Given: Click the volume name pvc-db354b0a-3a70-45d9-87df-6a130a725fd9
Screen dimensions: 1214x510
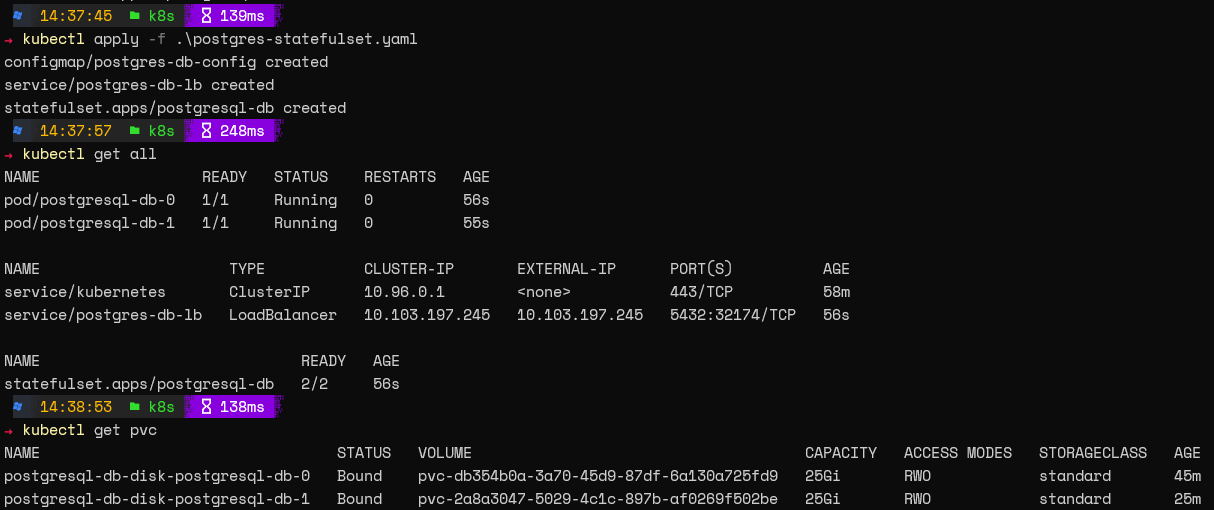Looking at the screenshot, I should [598, 476].
